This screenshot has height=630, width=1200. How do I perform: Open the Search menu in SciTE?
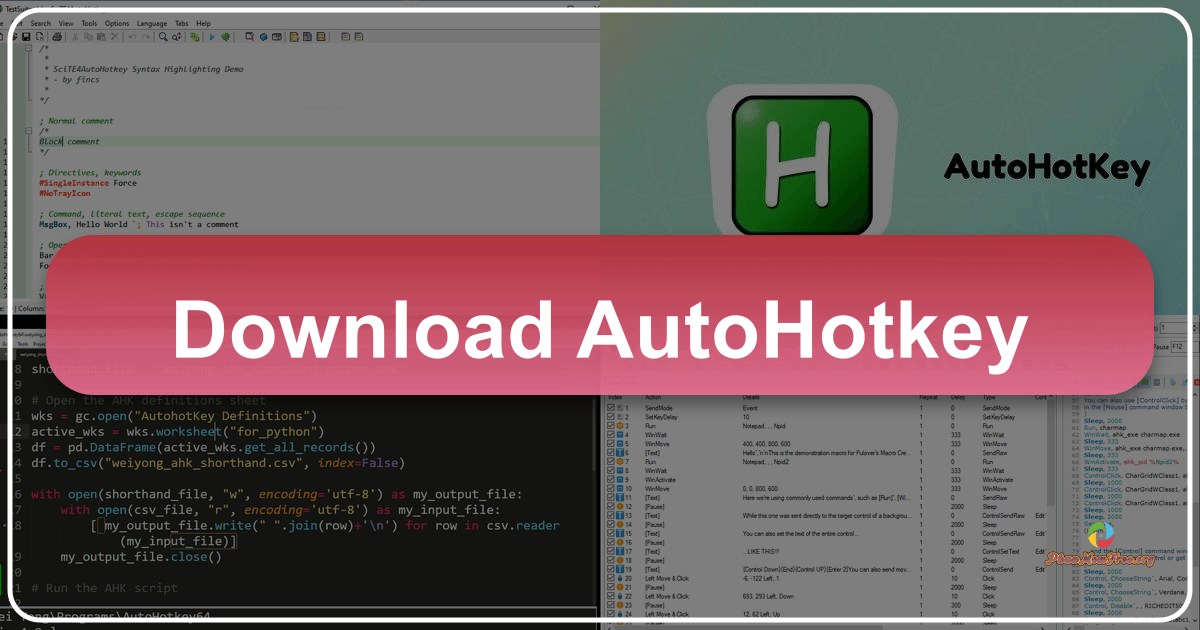click(x=42, y=23)
